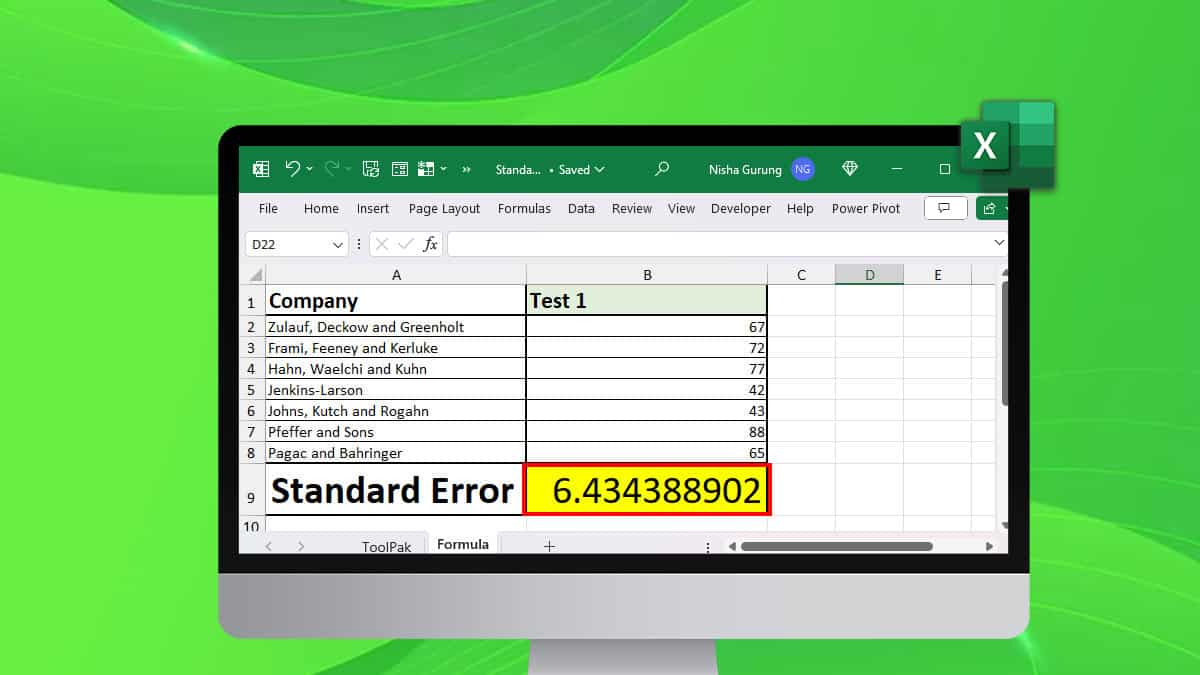This screenshot has height=675, width=1200.
Task: Open the Comments panel
Action: point(944,207)
